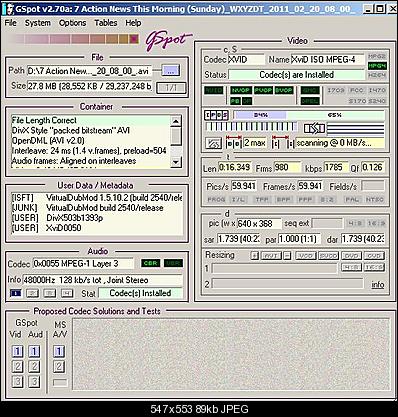Click the Video codec Name field
The width and height of the screenshot is (398, 417).
328,60
